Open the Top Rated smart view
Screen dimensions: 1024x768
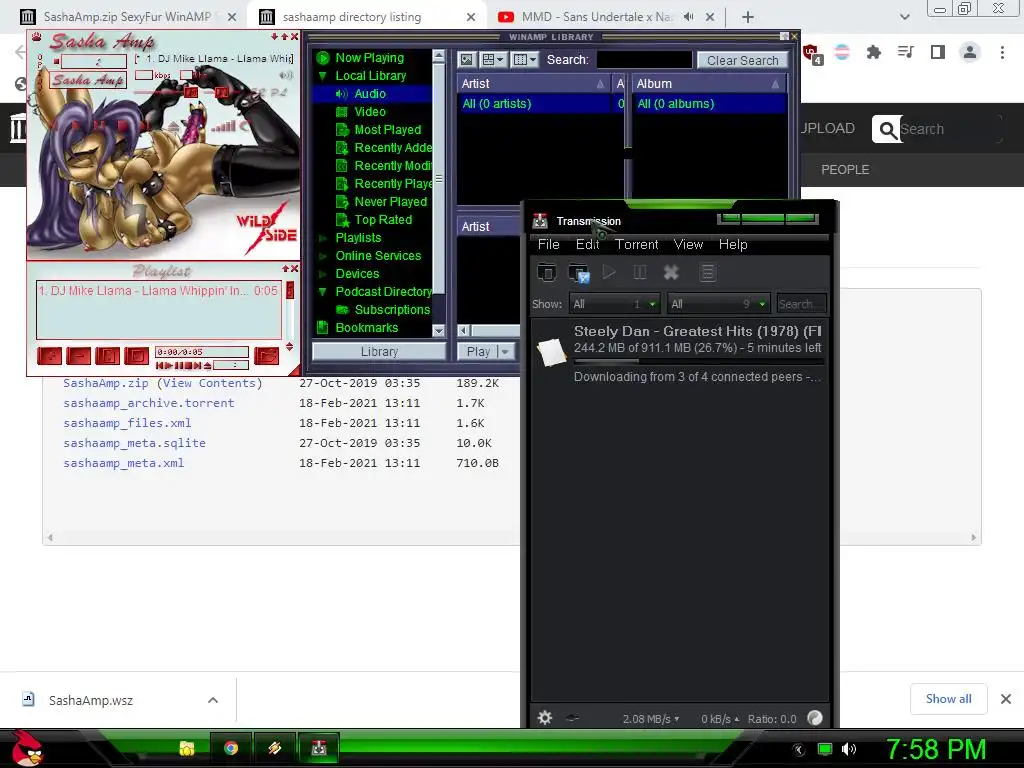point(383,220)
